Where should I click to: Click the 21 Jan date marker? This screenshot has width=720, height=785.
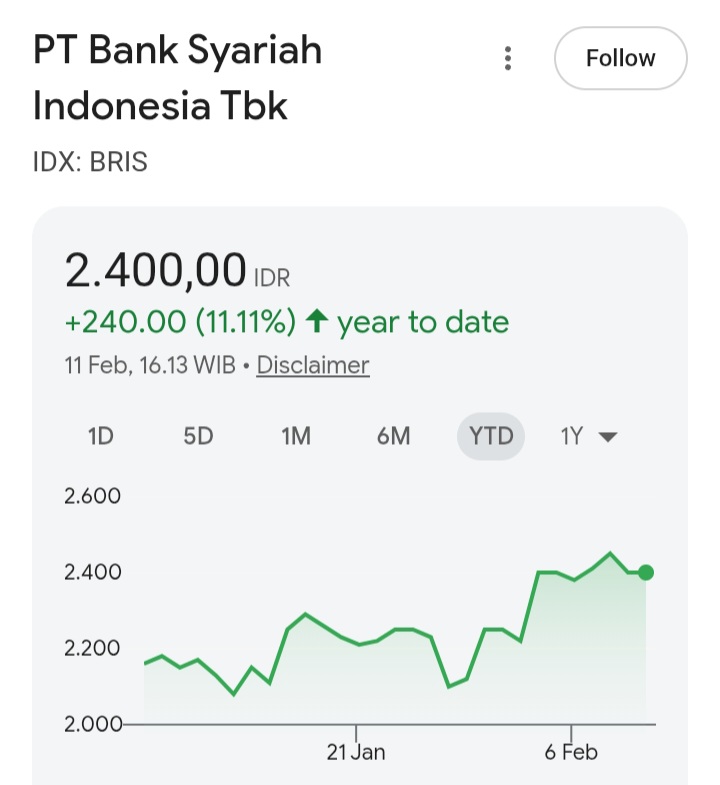click(x=356, y=752)
